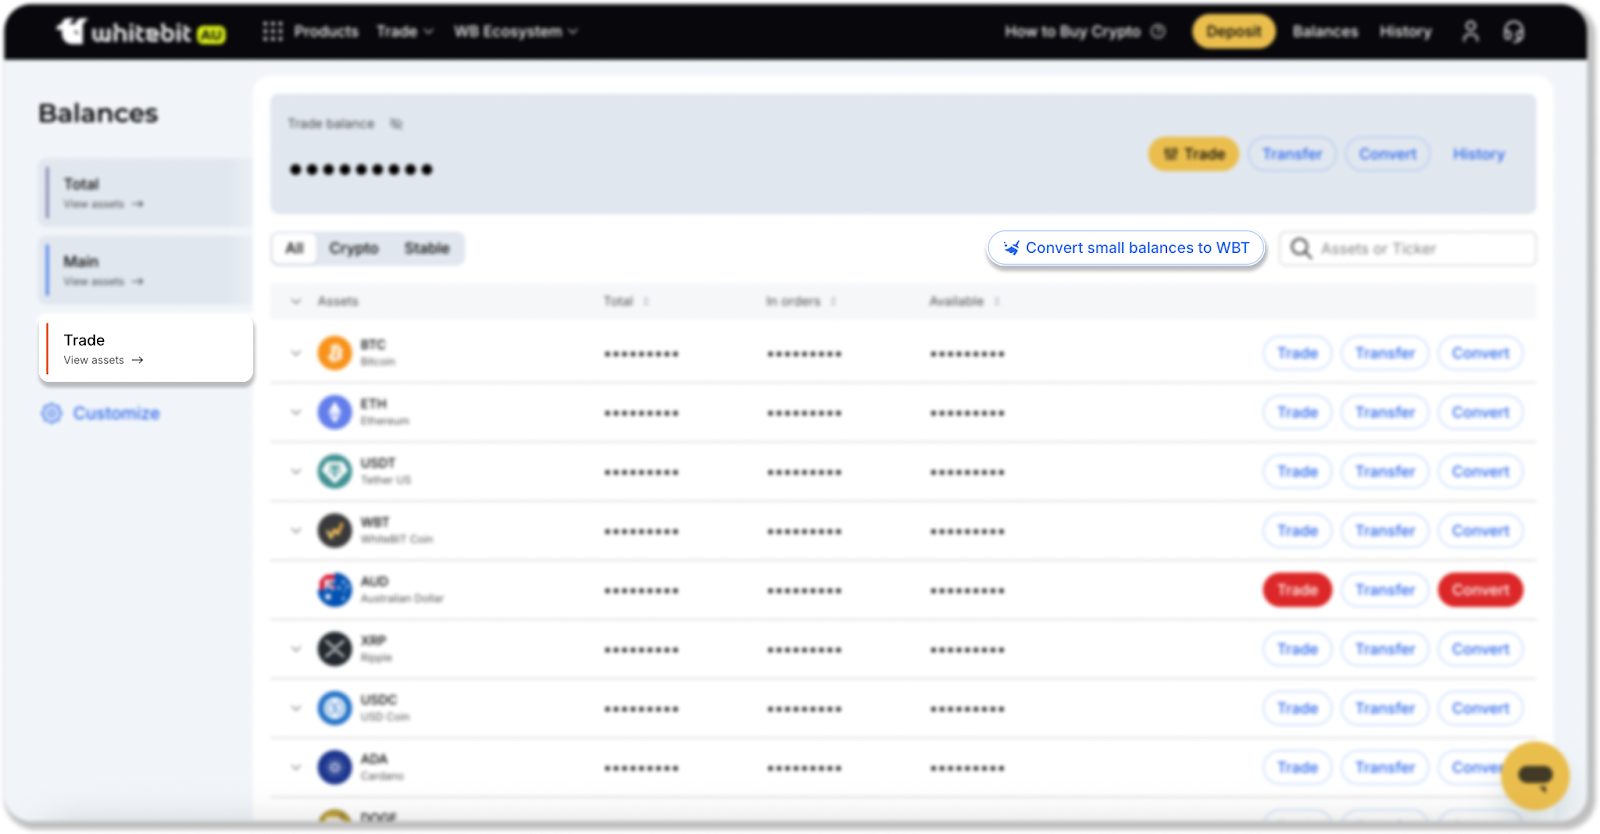Open the WB Ecosystem dropdown menu
This screenshot has height=834, width=1600.
[515, 32]
